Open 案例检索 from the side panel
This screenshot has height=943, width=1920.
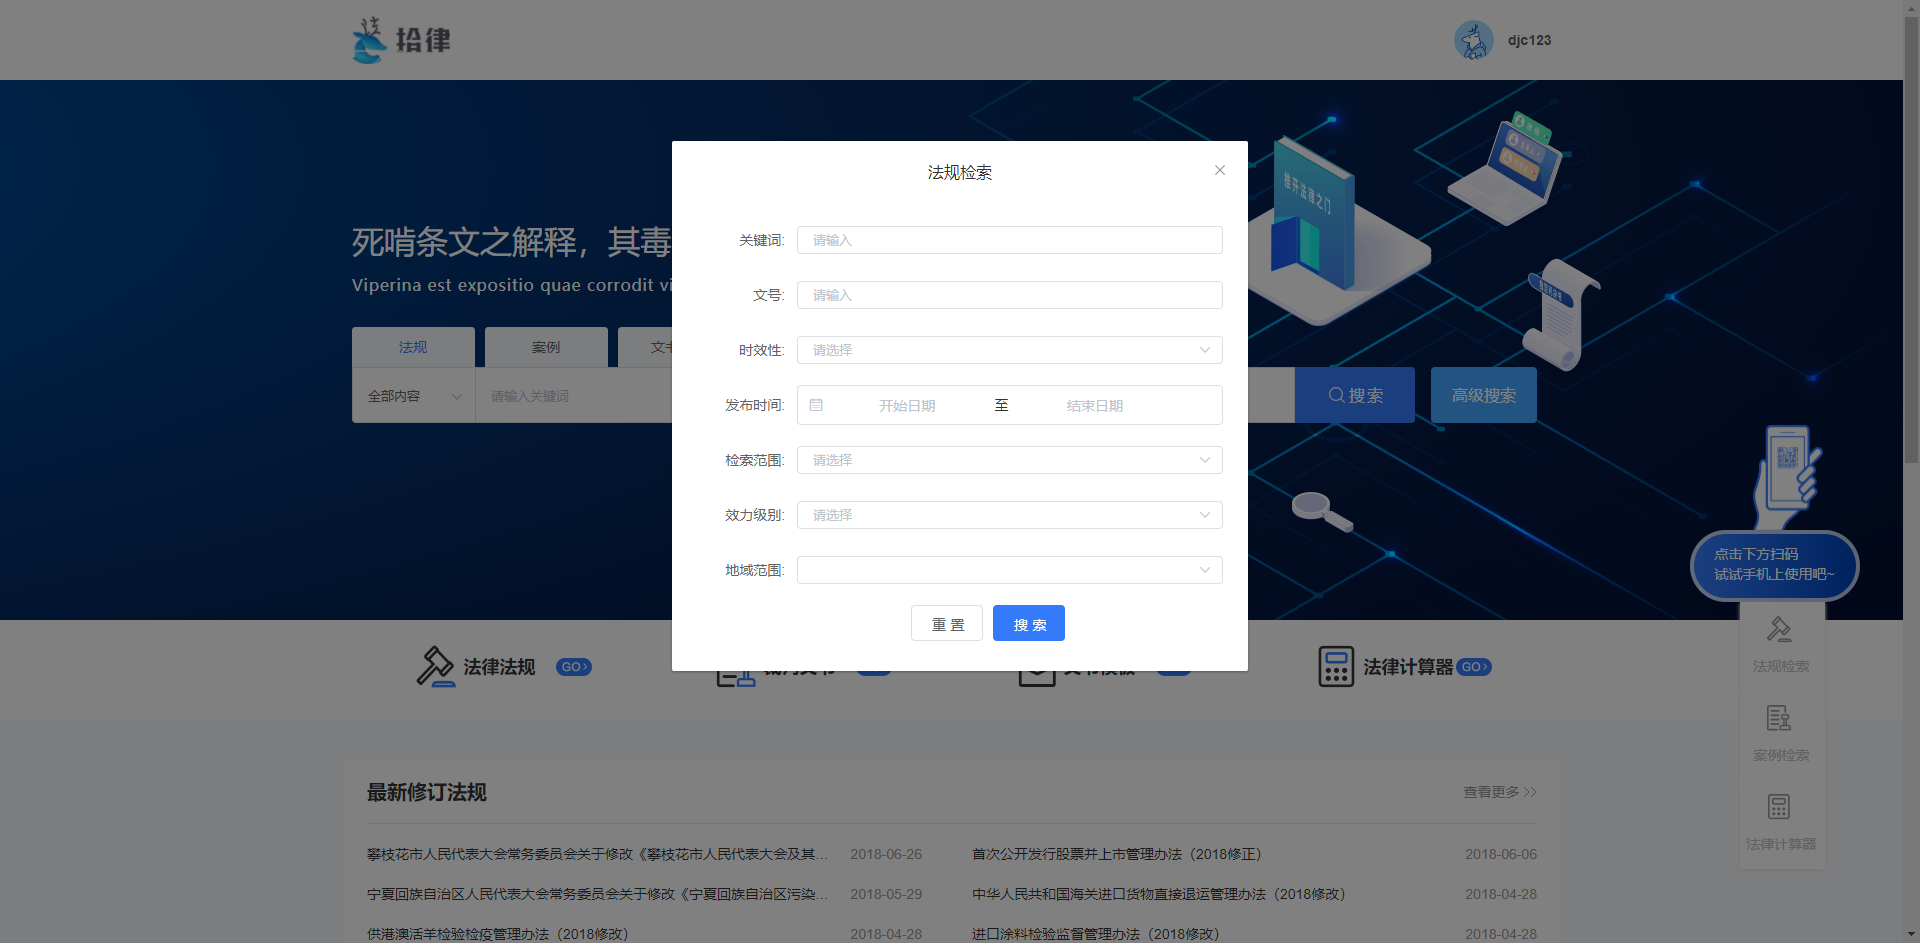click(1779, 731)
